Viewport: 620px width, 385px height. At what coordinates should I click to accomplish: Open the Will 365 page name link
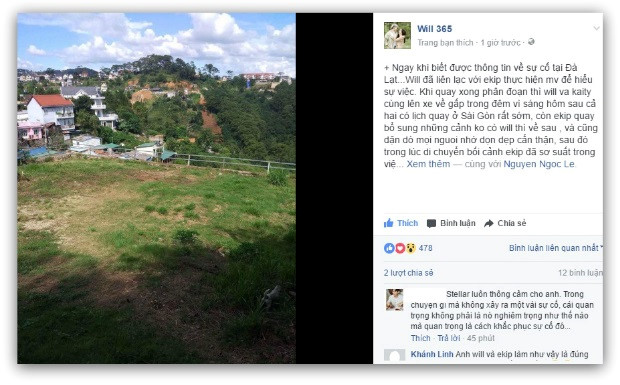click(x=434, y=29)
